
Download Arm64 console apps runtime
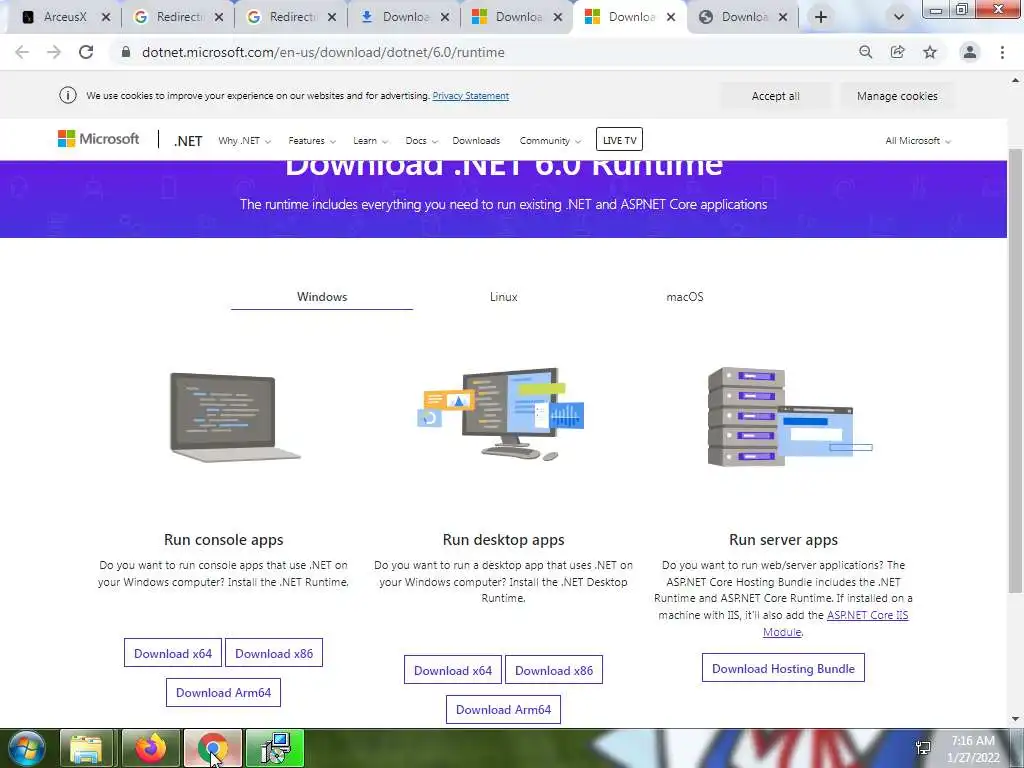pos(223,692)
